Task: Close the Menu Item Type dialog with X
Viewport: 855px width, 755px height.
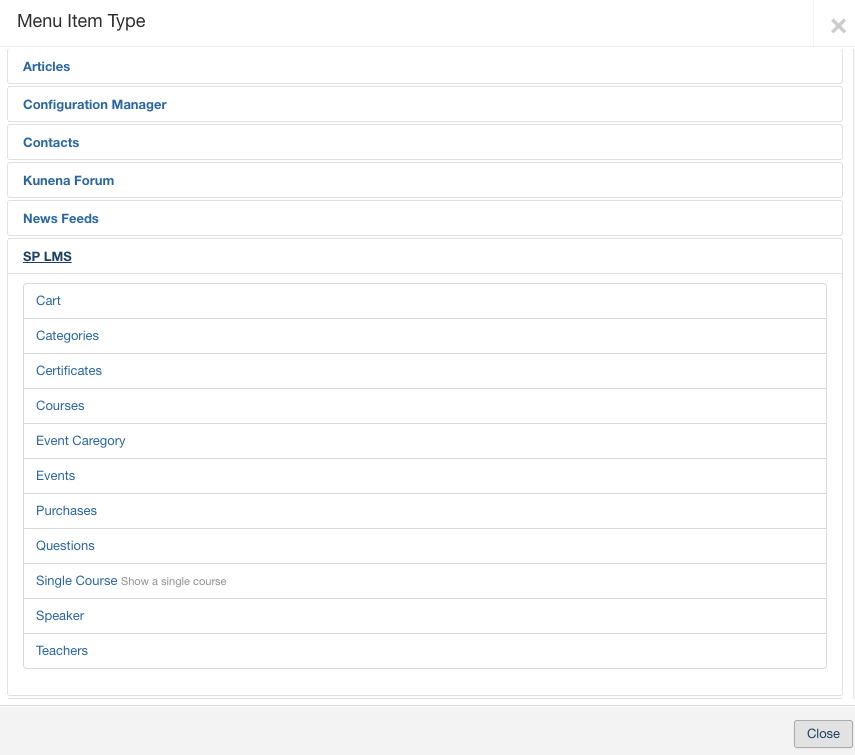Action: (x=838, y=26)
